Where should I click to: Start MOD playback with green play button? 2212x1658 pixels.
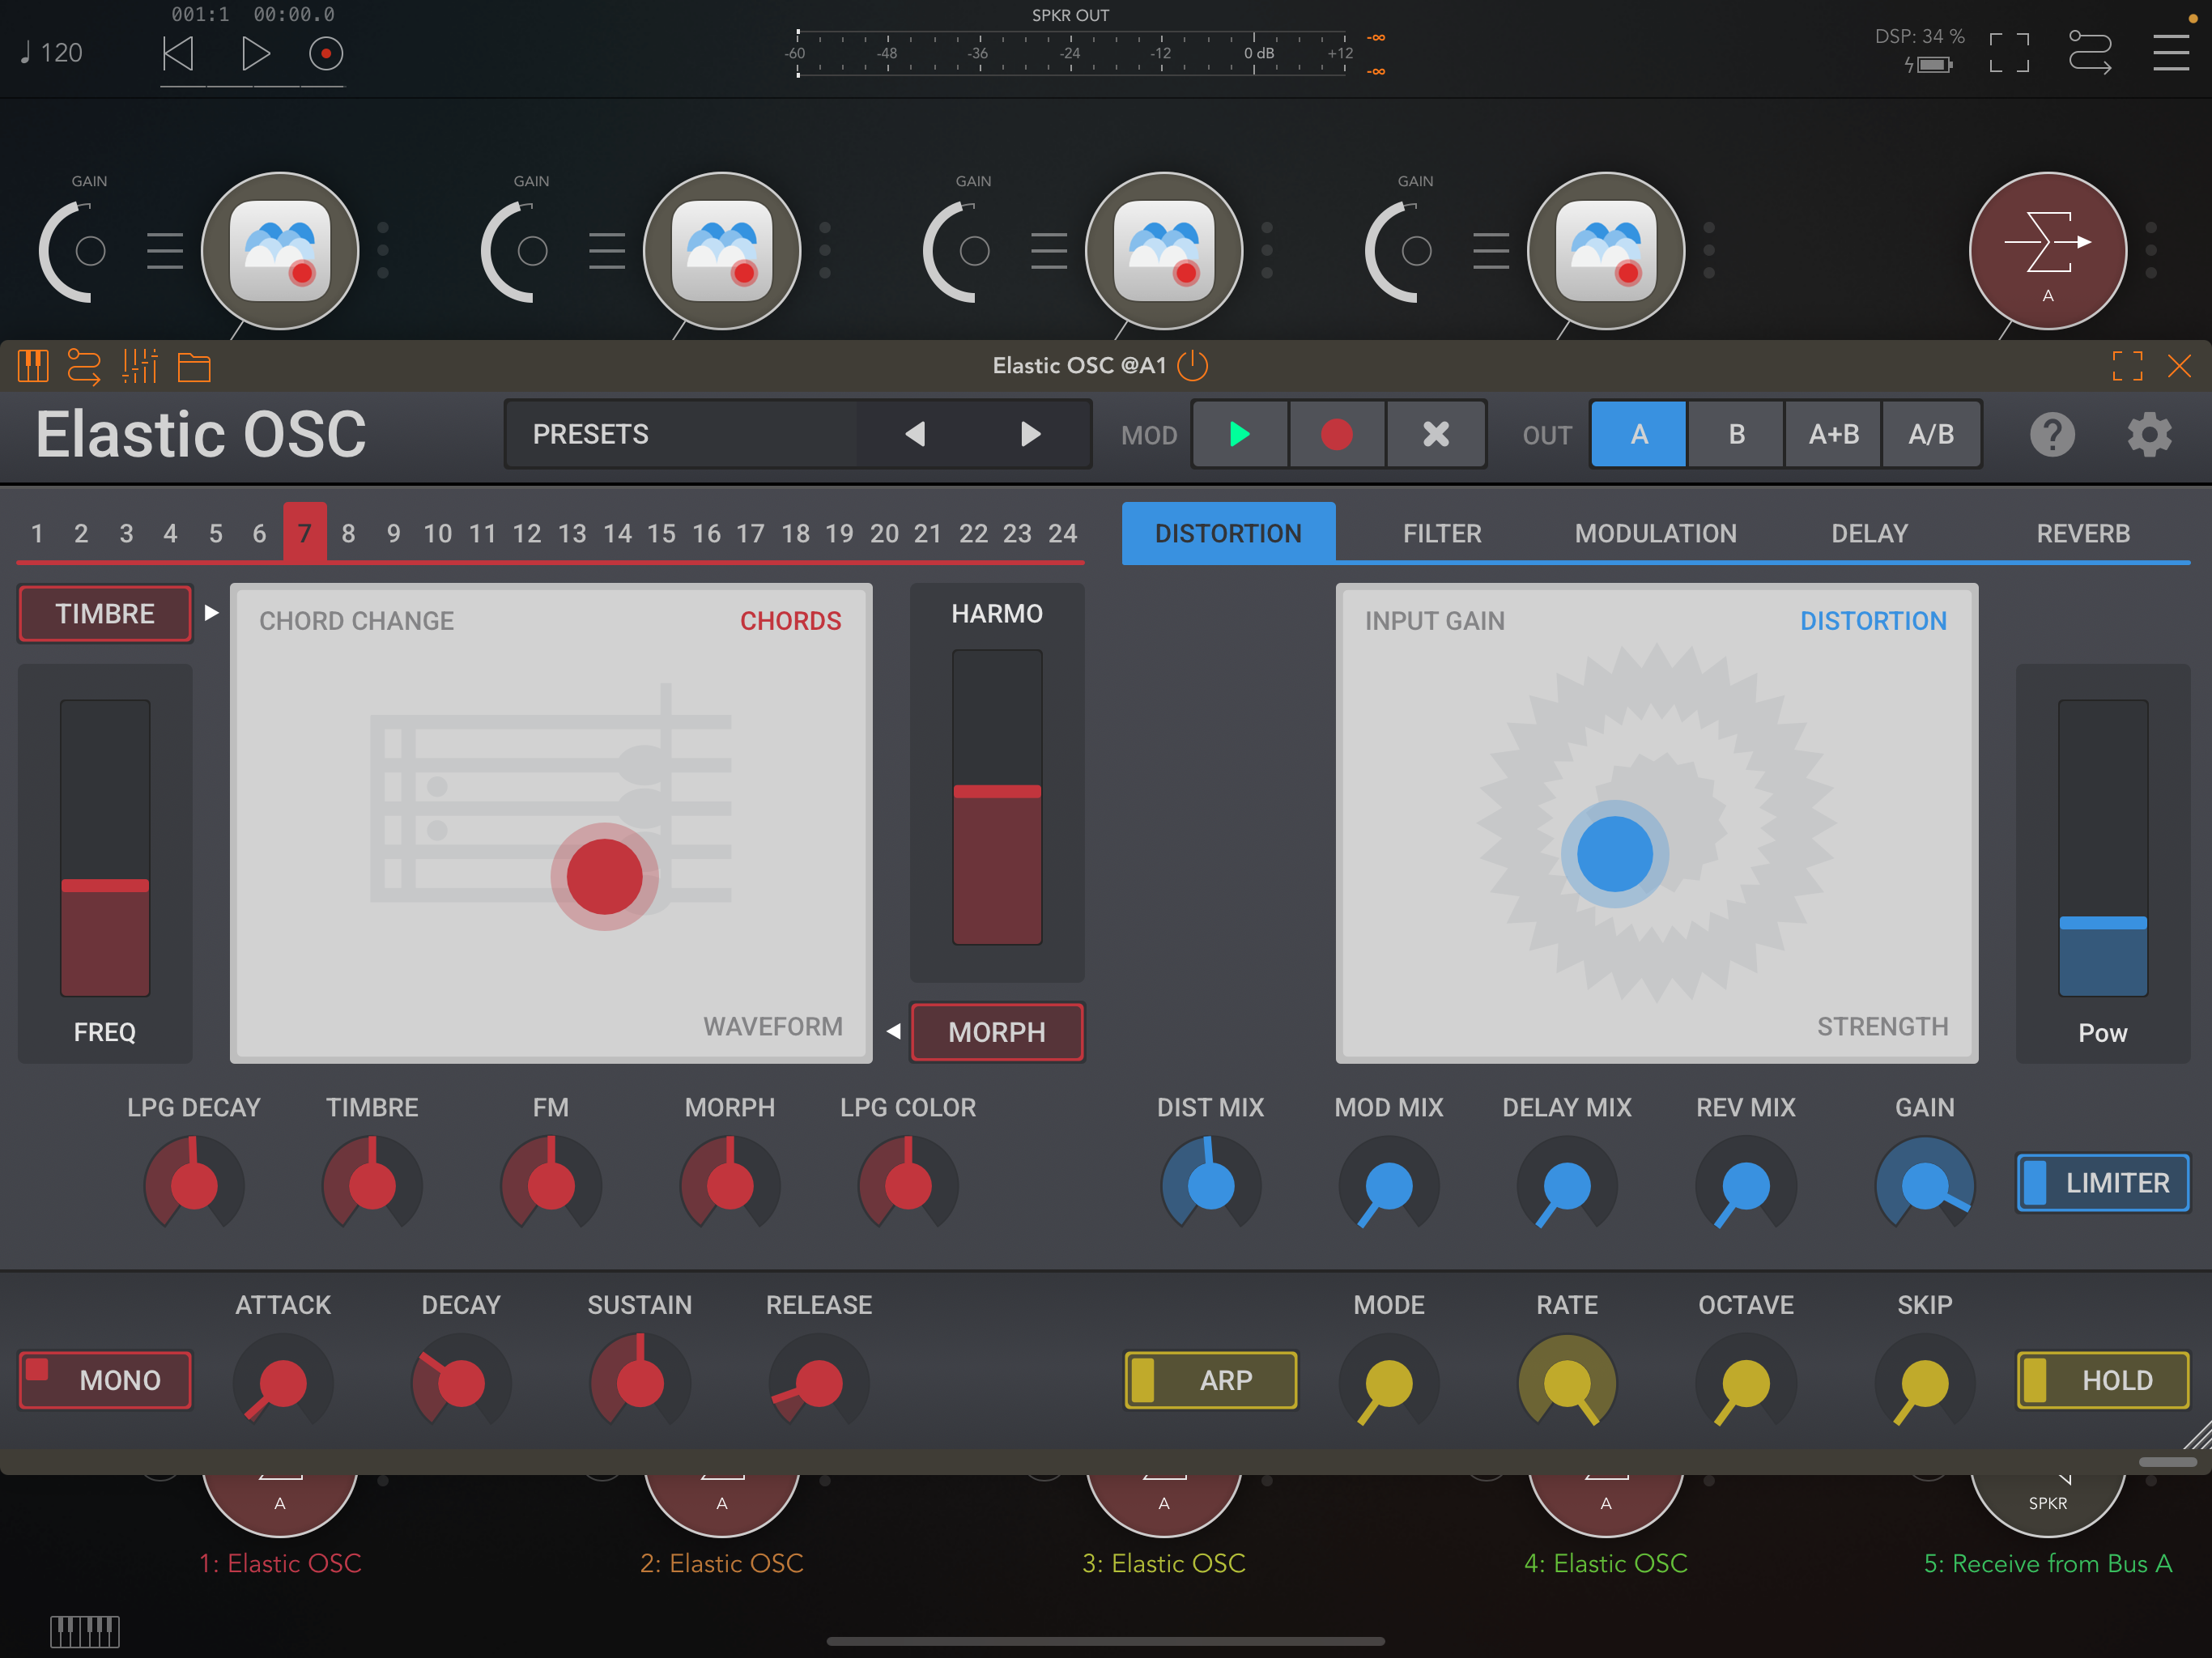click(1240, 434)
